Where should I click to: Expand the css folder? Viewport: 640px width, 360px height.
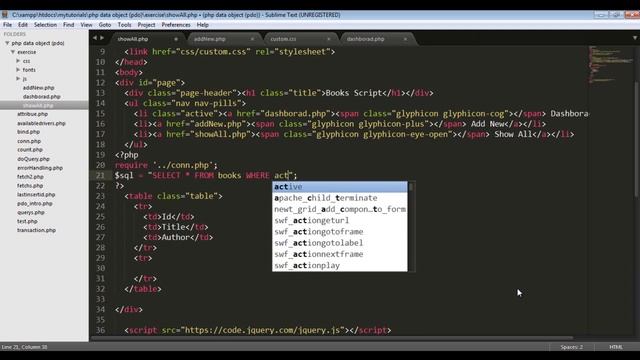[x=18, y=61]
